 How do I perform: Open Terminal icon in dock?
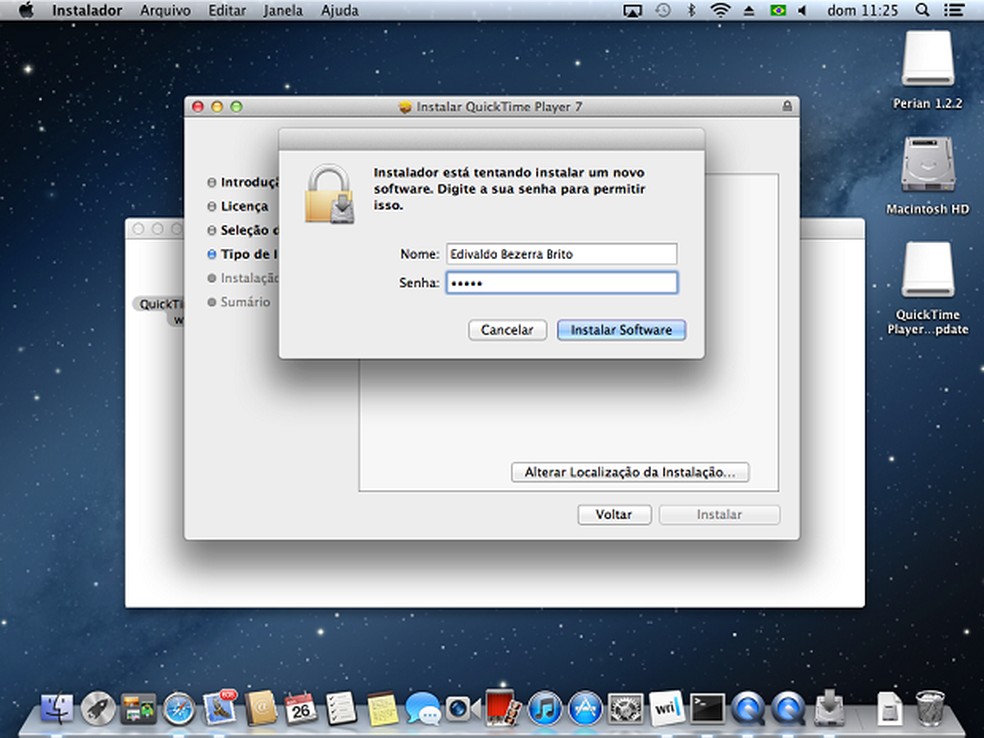click(x=707, y=709)
